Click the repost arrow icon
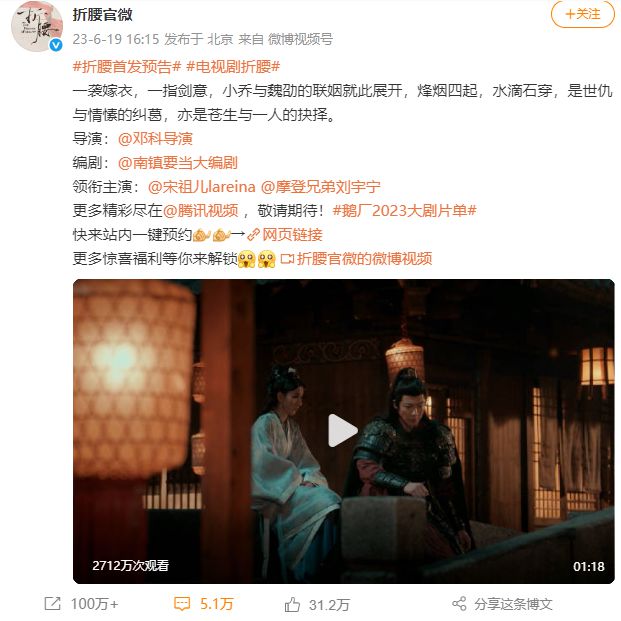This screenshot has height=621, width=621. coord(52,604)
